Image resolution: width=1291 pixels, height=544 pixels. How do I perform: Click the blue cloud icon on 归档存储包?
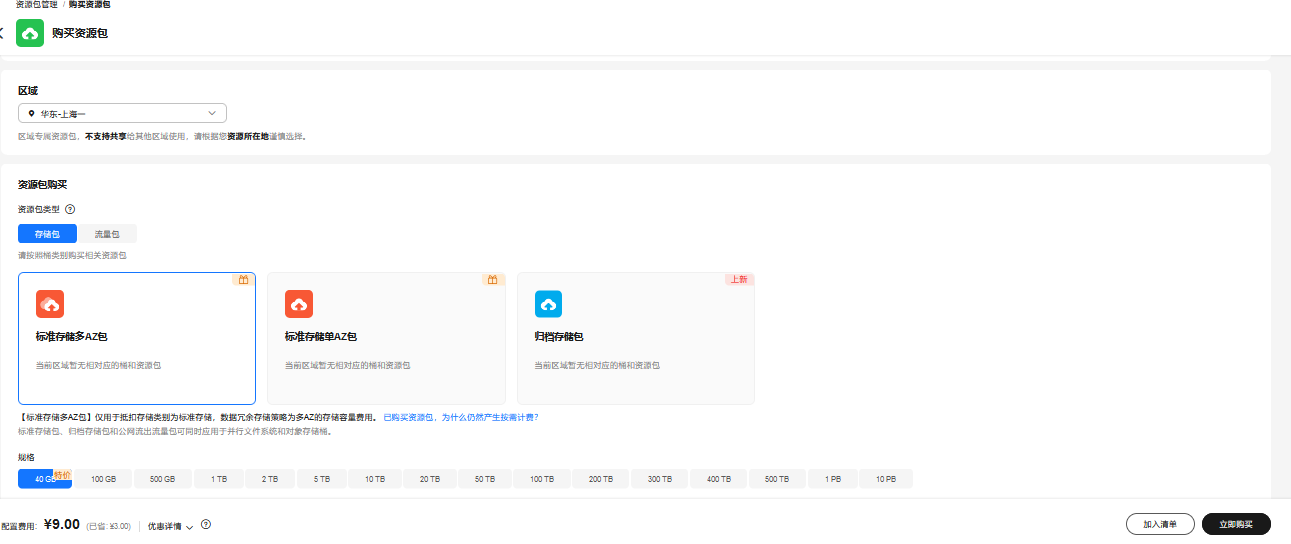click(x=548, y=304)
